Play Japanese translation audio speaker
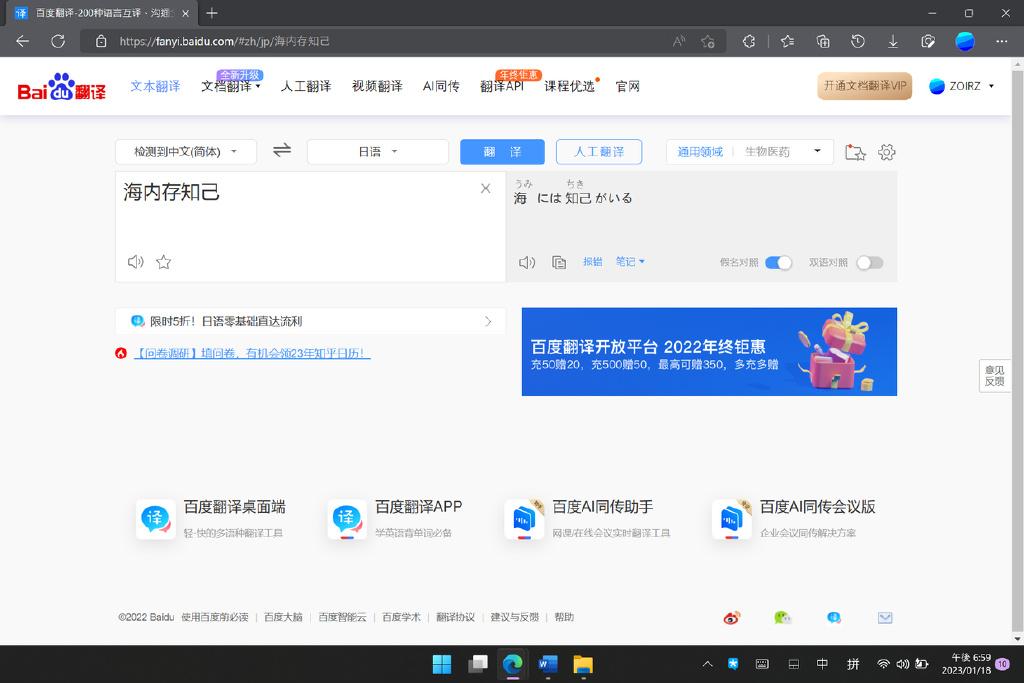The image size is (1024, 683). coord(526,262)
